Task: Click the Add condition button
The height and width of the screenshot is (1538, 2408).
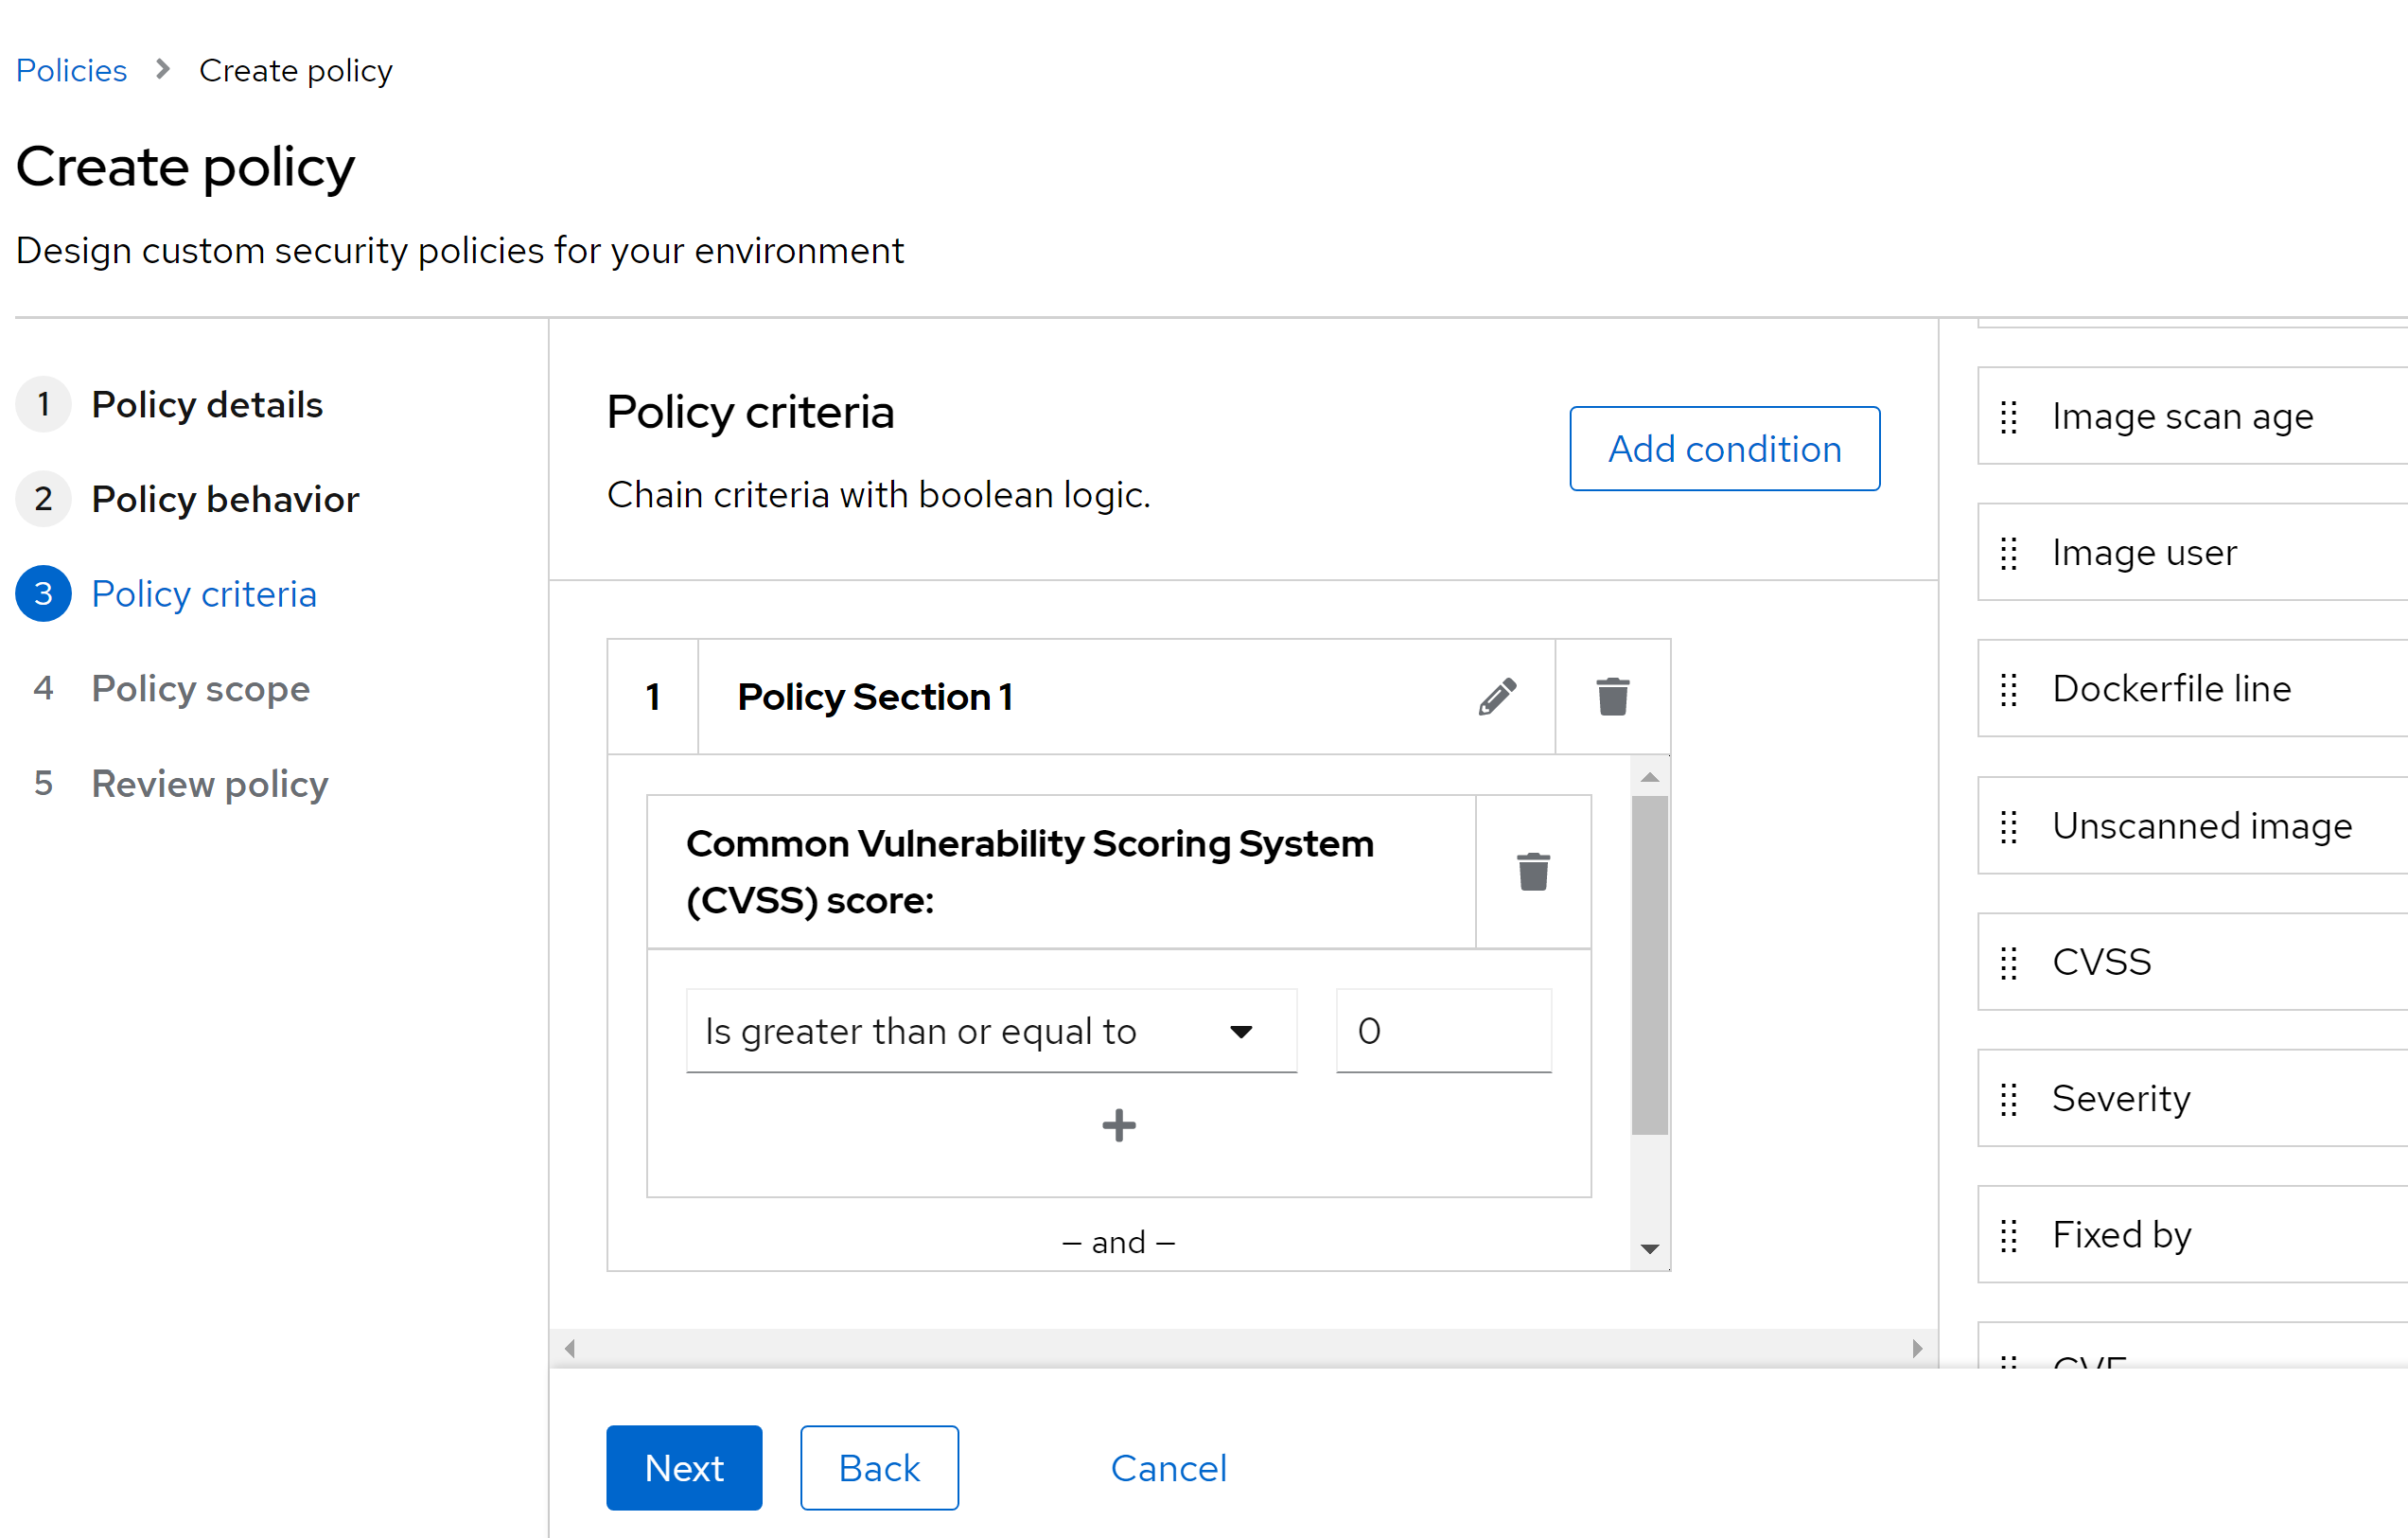Action: pos(1724,449)
